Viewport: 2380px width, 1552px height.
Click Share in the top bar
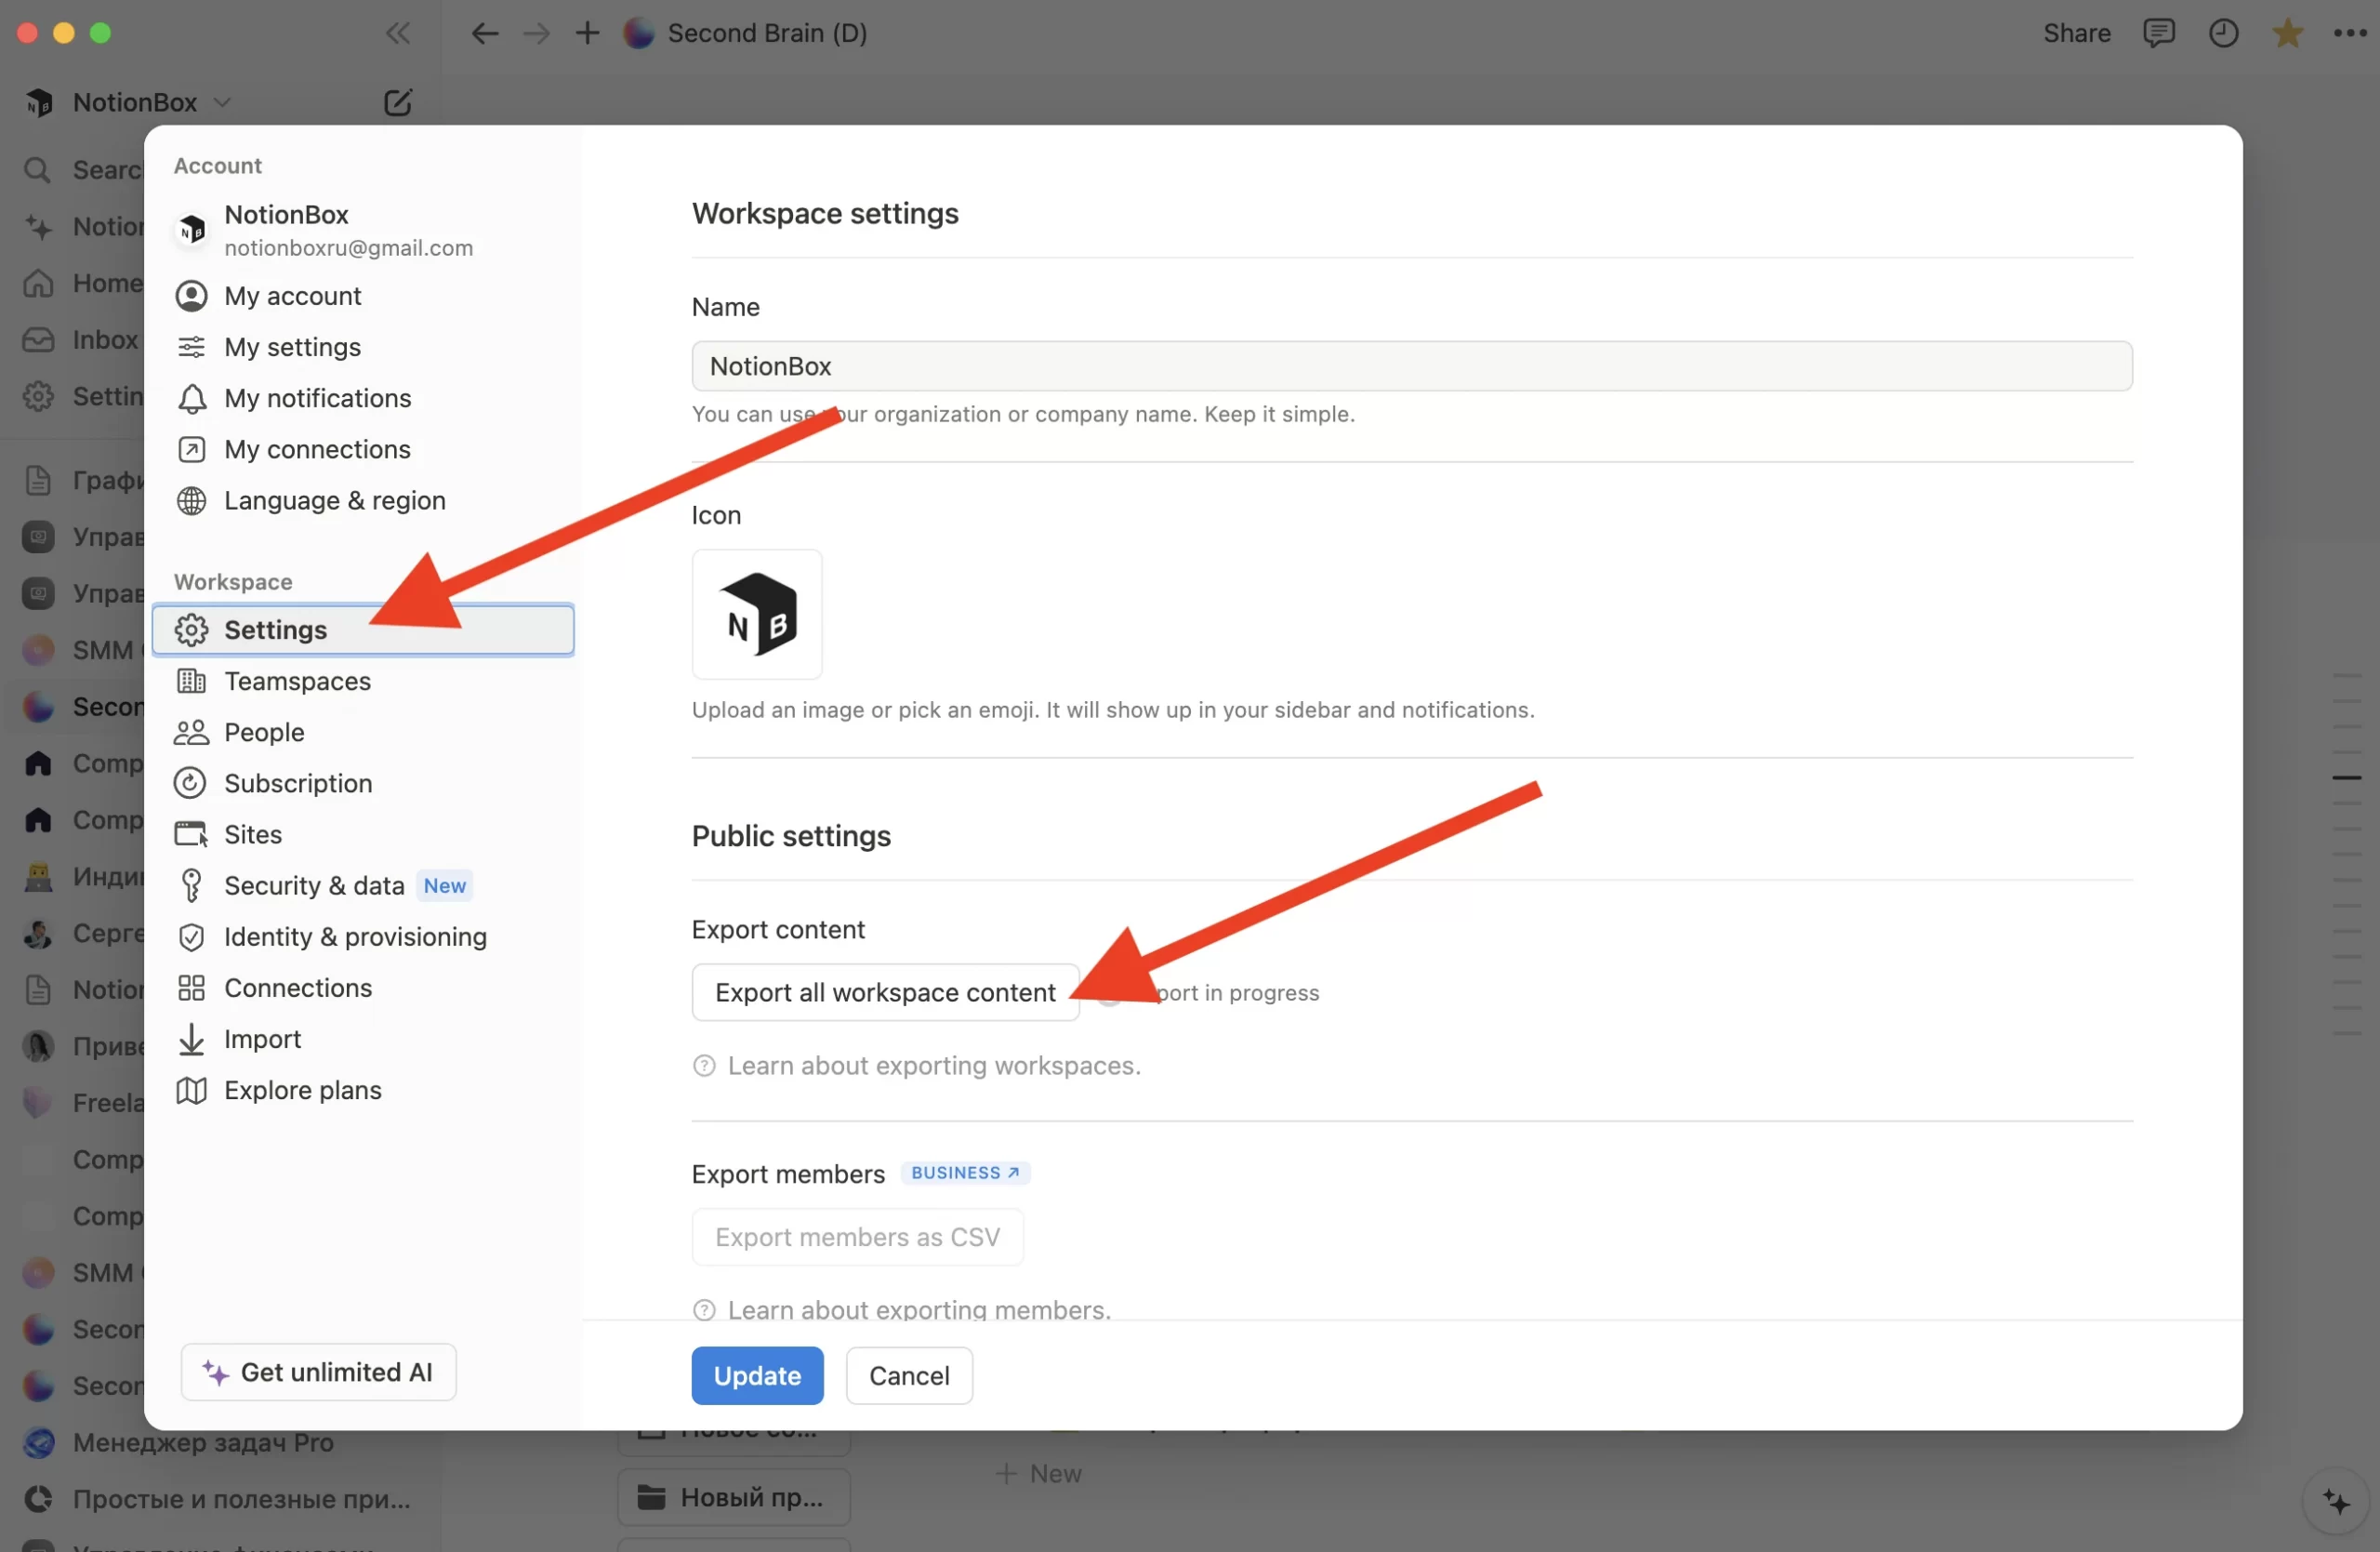(x=2077, y=33)
